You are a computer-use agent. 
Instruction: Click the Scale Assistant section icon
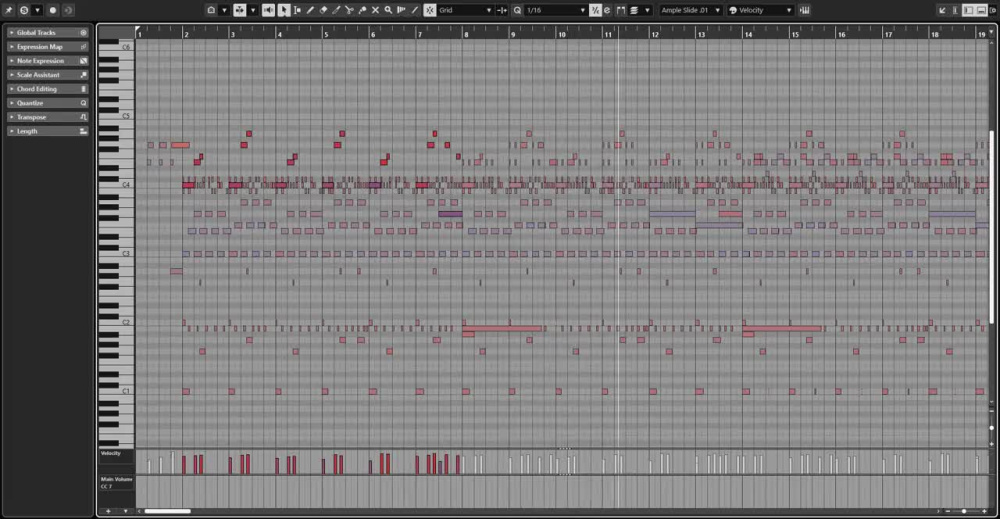(x=83, y=75)
